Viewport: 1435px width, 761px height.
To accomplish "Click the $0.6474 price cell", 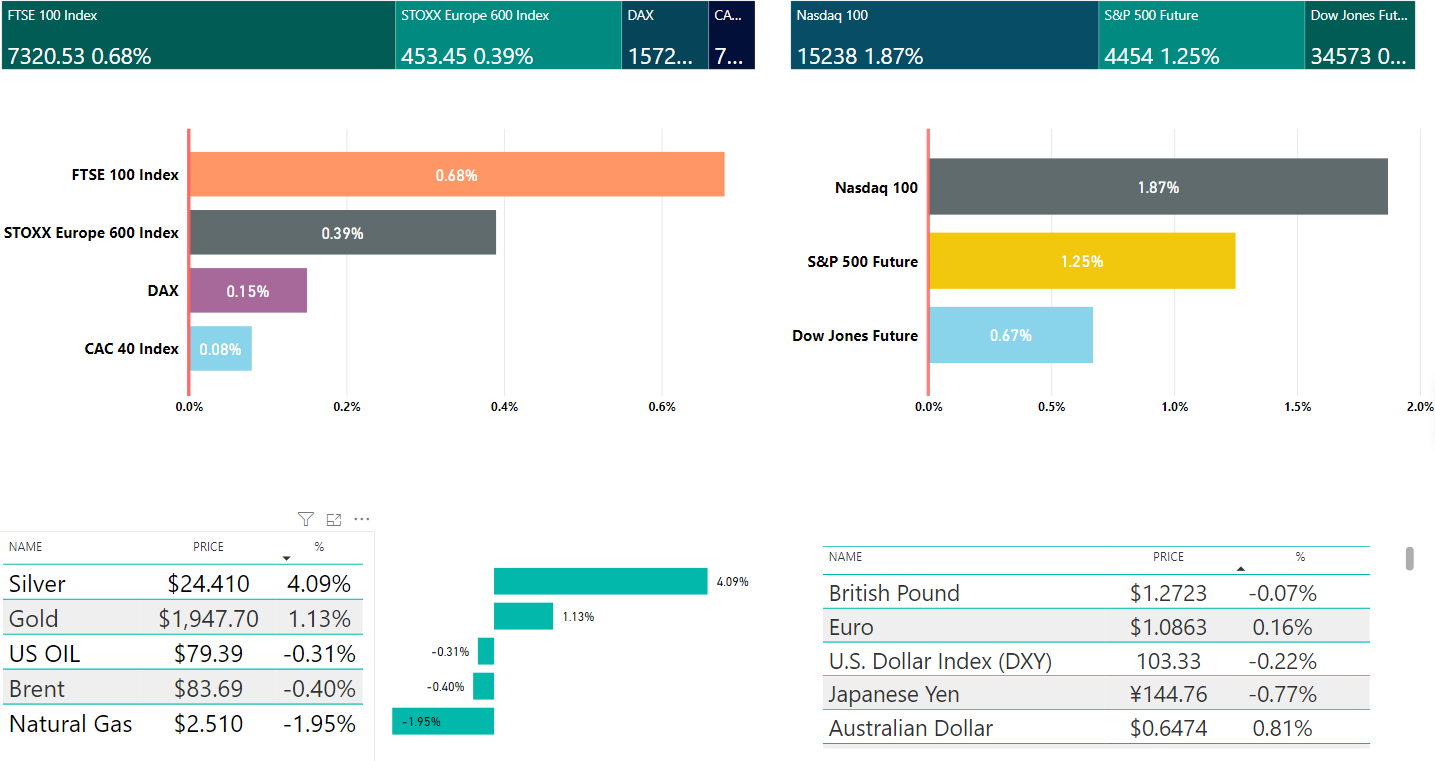I will tap(1168, 728).
